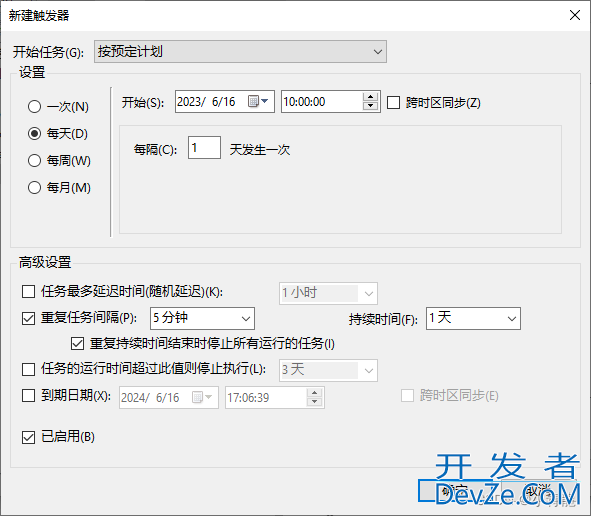Toggle the 已启用(B) checkbox
This screenshot has width=591, height=516.
28,437
